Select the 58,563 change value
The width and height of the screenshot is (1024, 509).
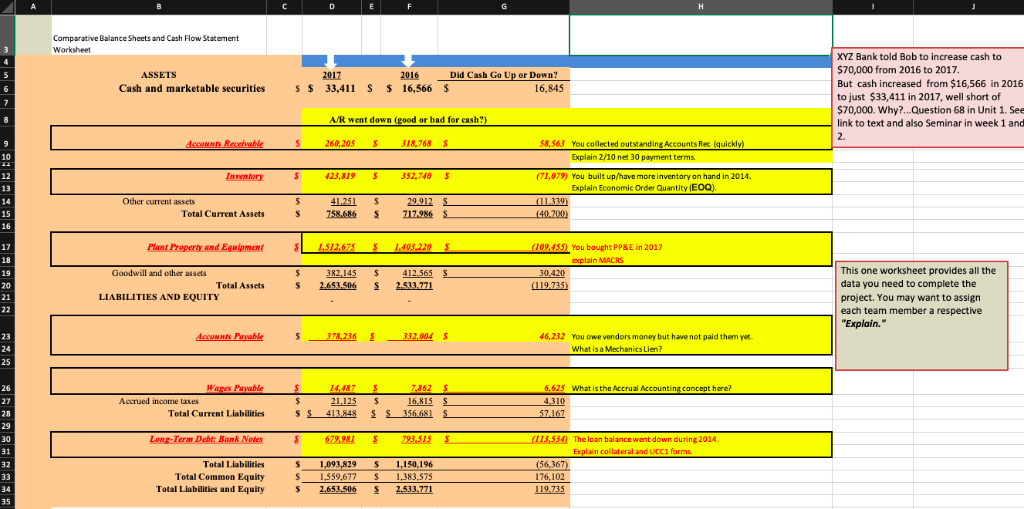(x=554, y=142)
